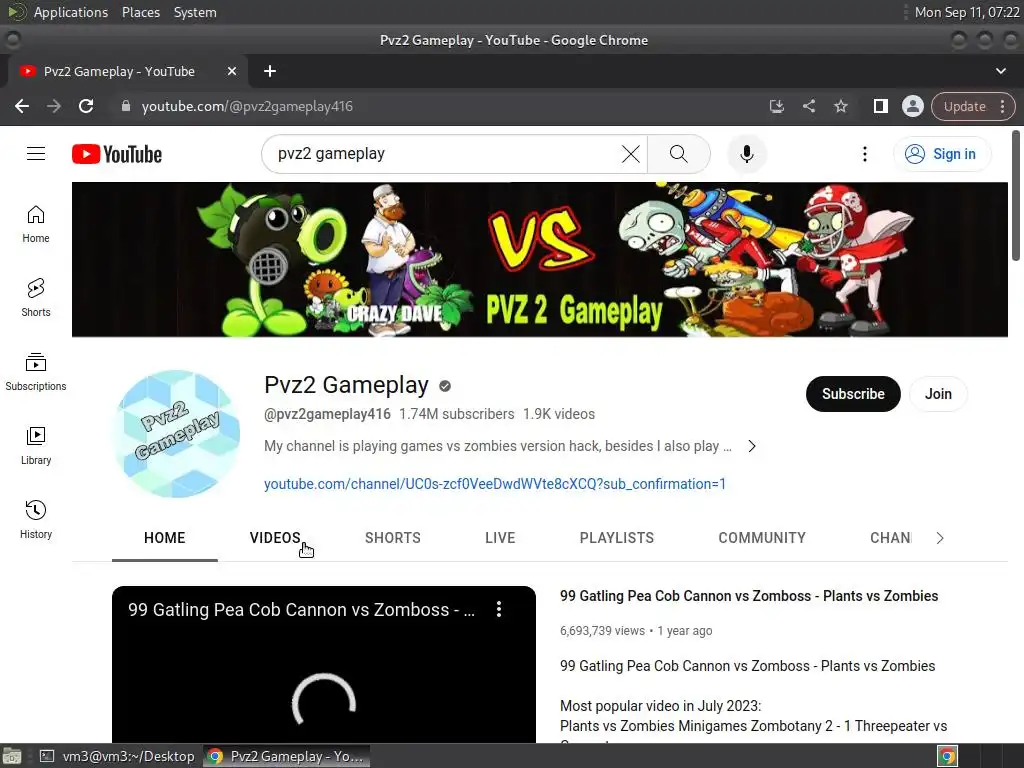This screenshot has height=768, width=1024.
Task: Start voice search with the microphone icon
Action: click(746, 154)
